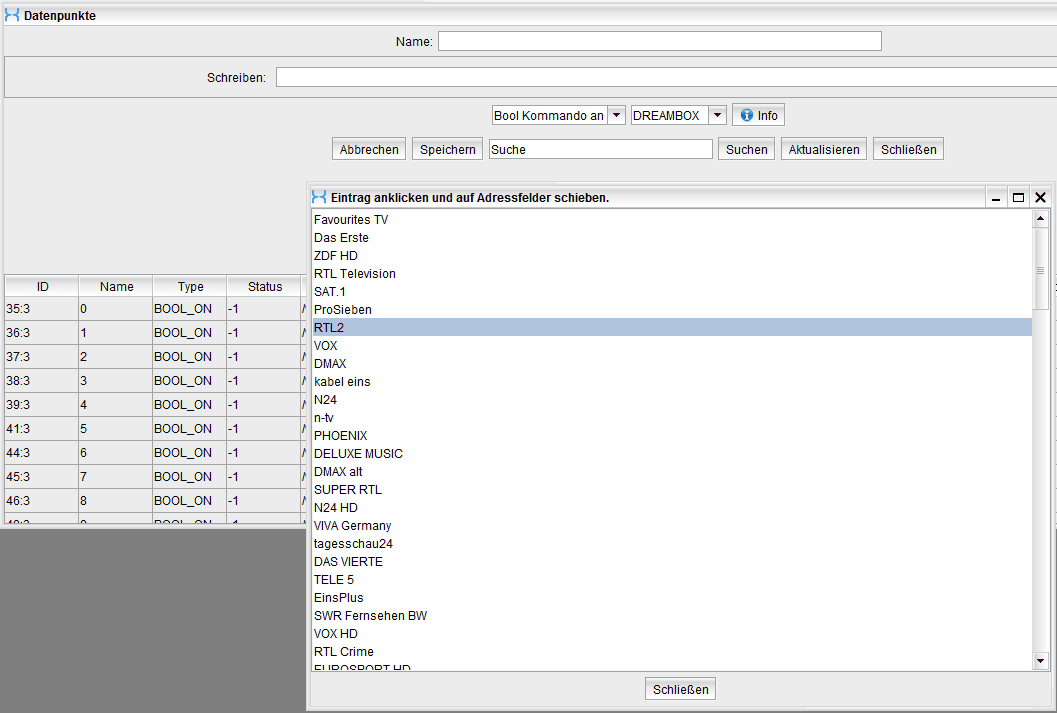Focus the Suche search field
Image resolution: width=1057 pixels, height=713 pixels.
point(600,149)
